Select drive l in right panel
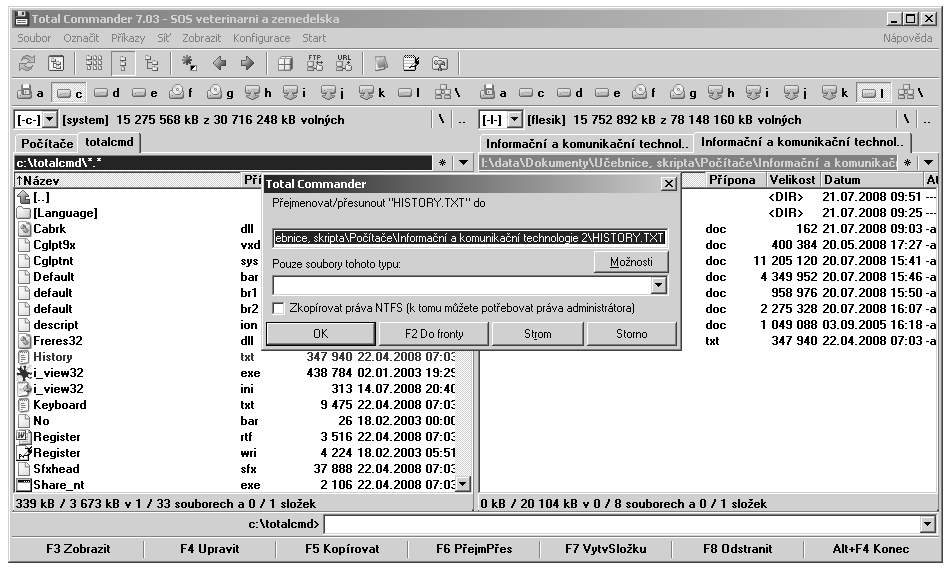This screenshot has height=568, width=952. [x=873, y=93]
